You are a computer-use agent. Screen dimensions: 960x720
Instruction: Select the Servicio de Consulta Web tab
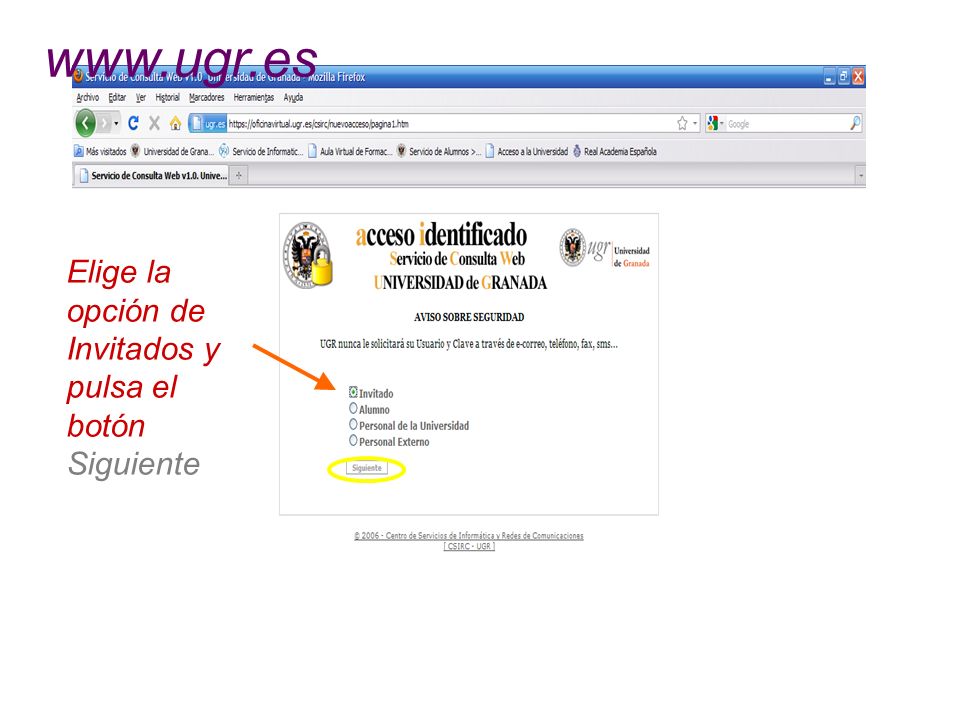click(x=151, y=176)
